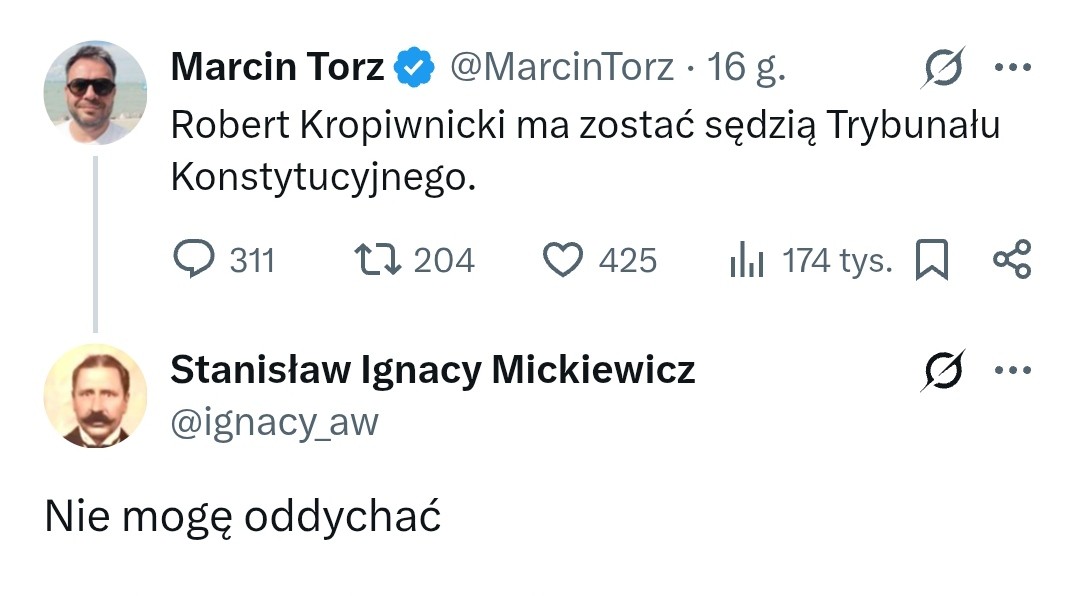Open more options on Marcin Torz's tweet

point(1015,66)
